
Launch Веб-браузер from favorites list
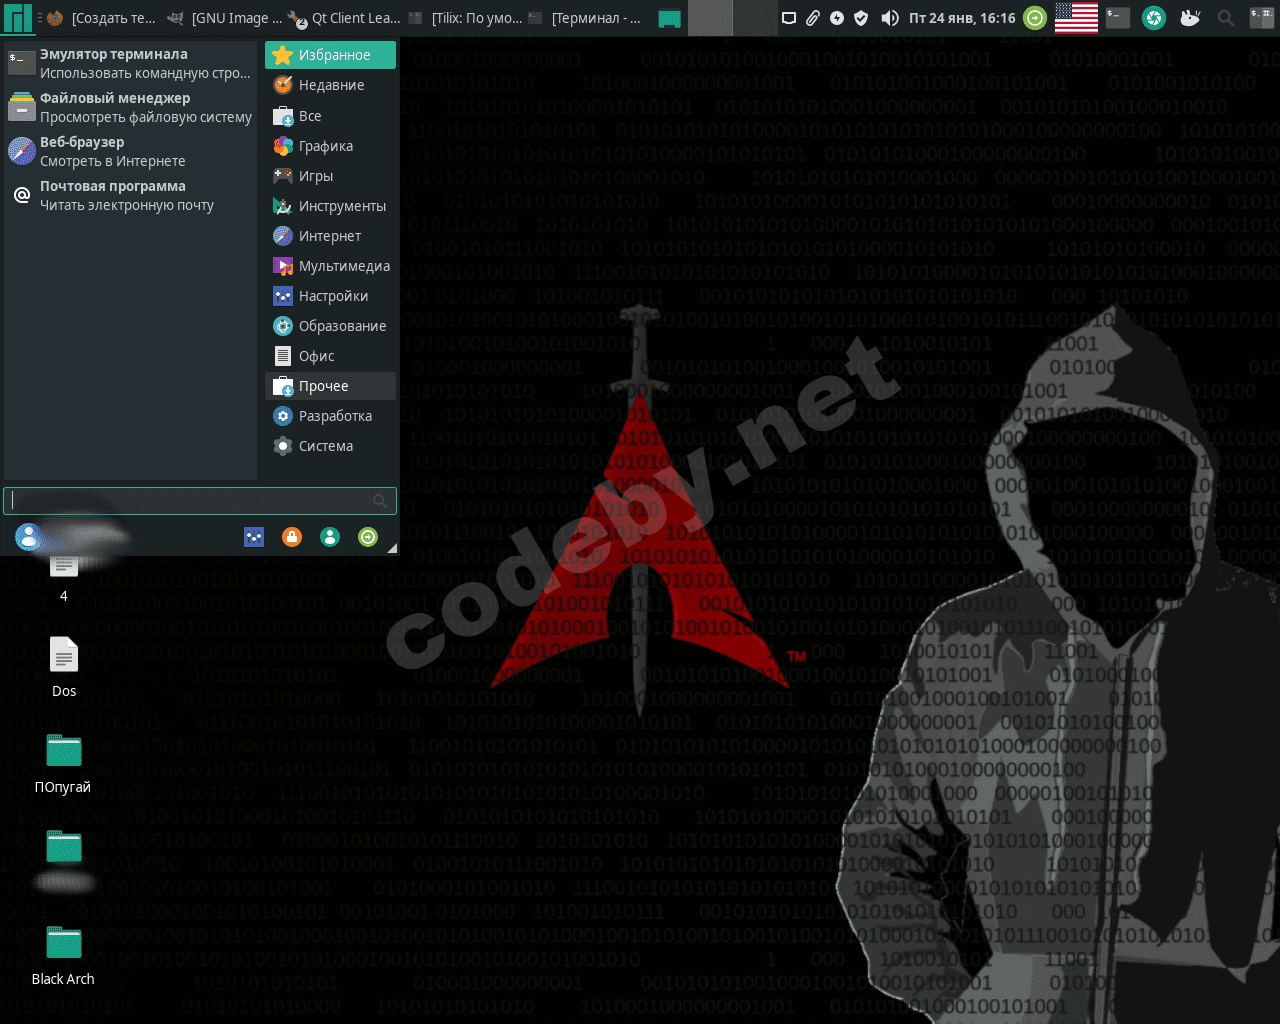130,151
